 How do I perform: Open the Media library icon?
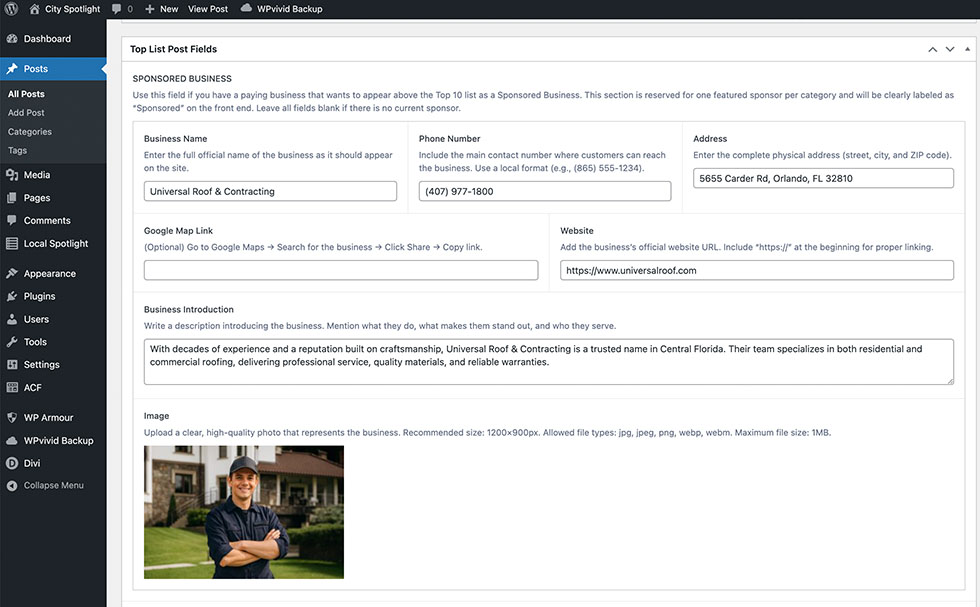(x=12, y=175)
